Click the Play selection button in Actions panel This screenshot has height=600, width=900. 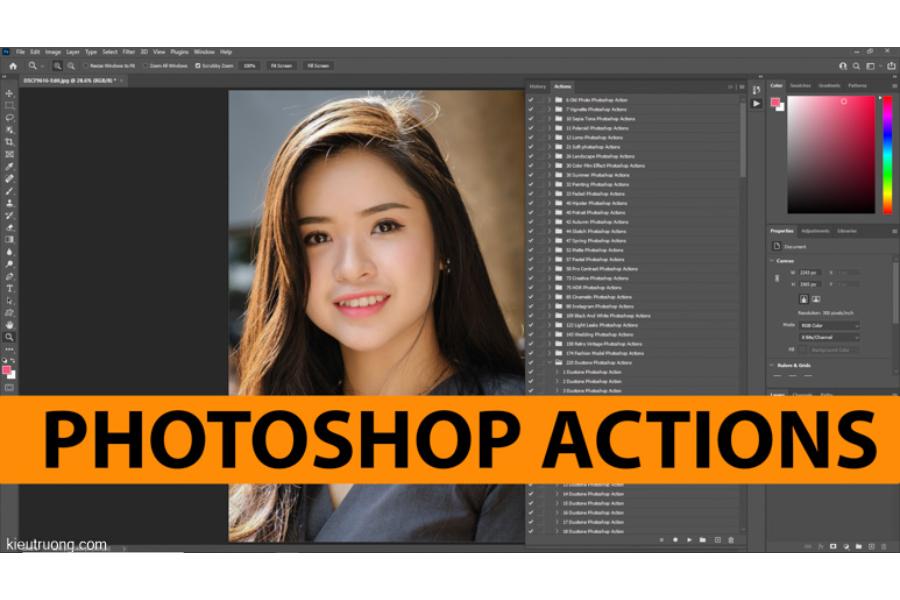[x=689, y=540]
